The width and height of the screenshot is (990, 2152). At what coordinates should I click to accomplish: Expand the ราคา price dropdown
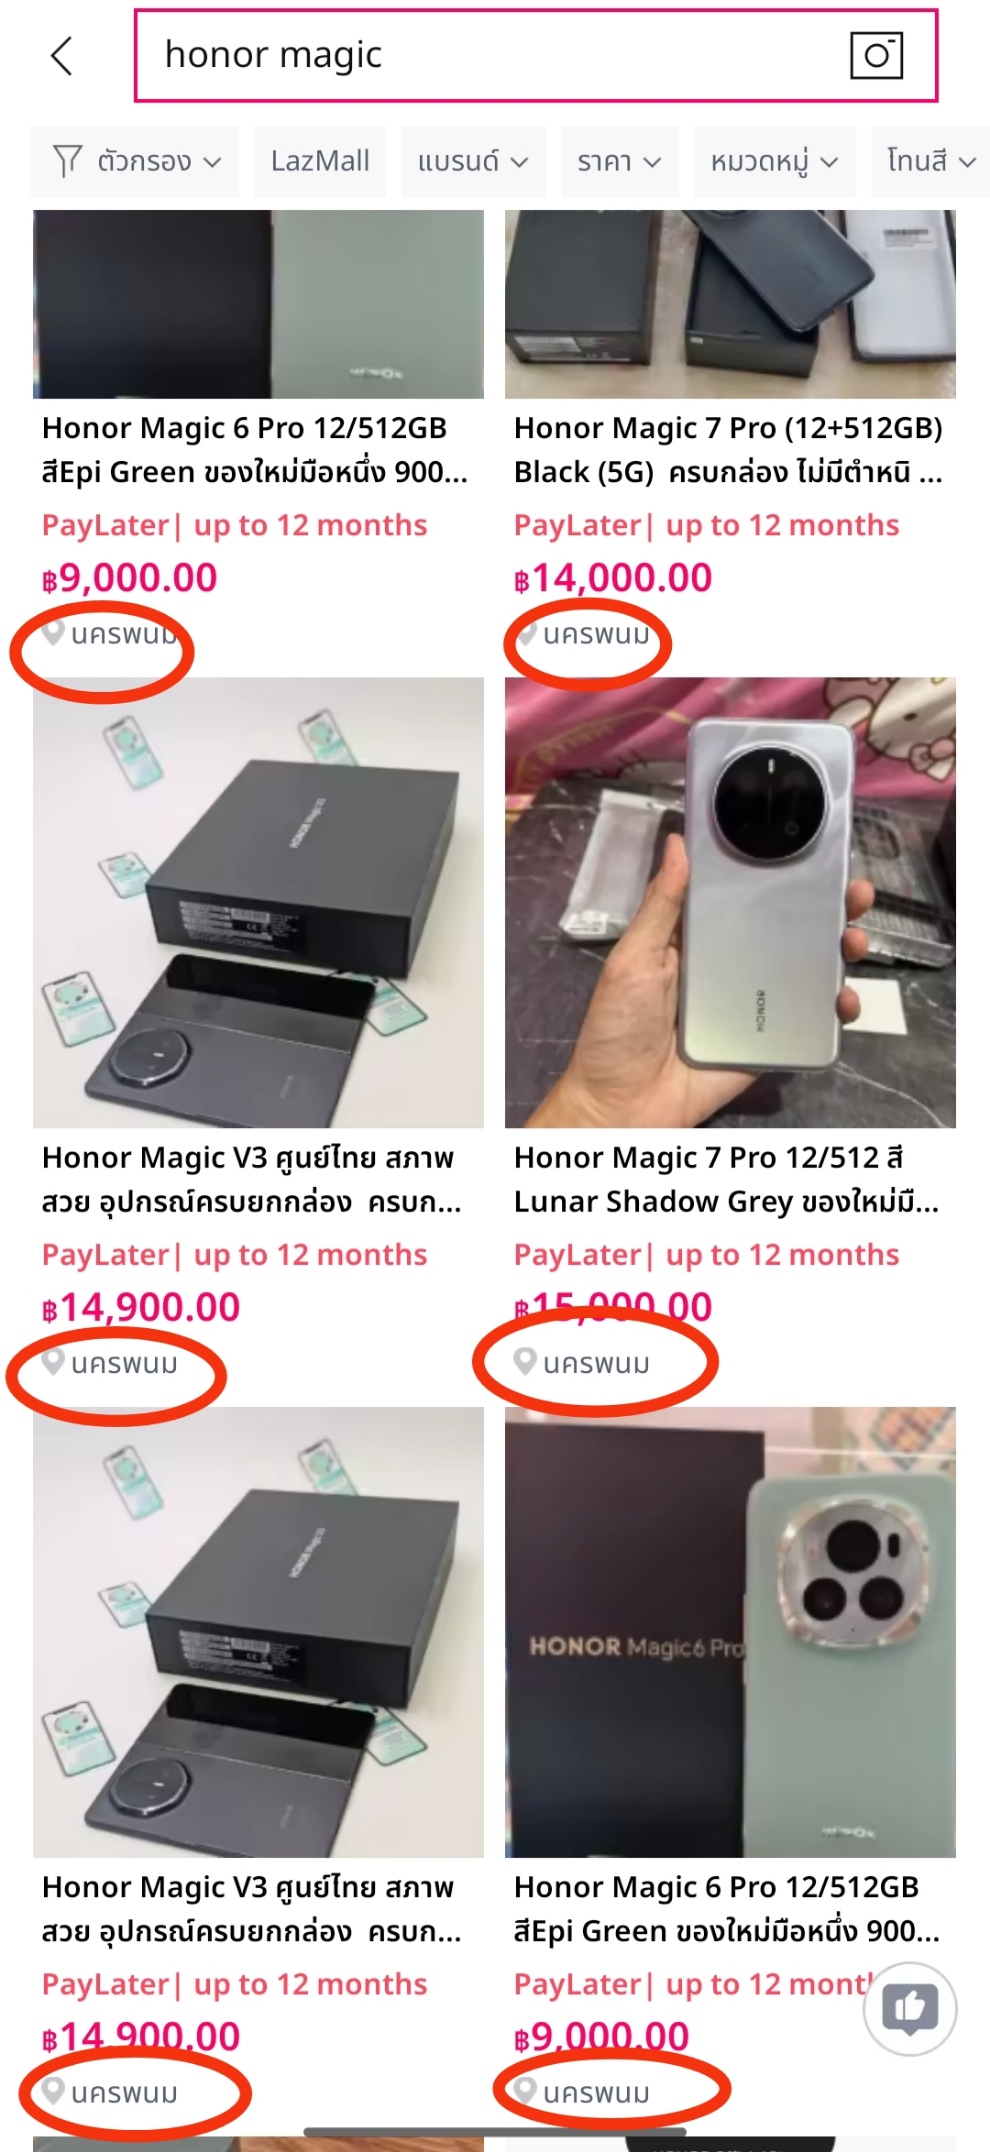(619, 161)
